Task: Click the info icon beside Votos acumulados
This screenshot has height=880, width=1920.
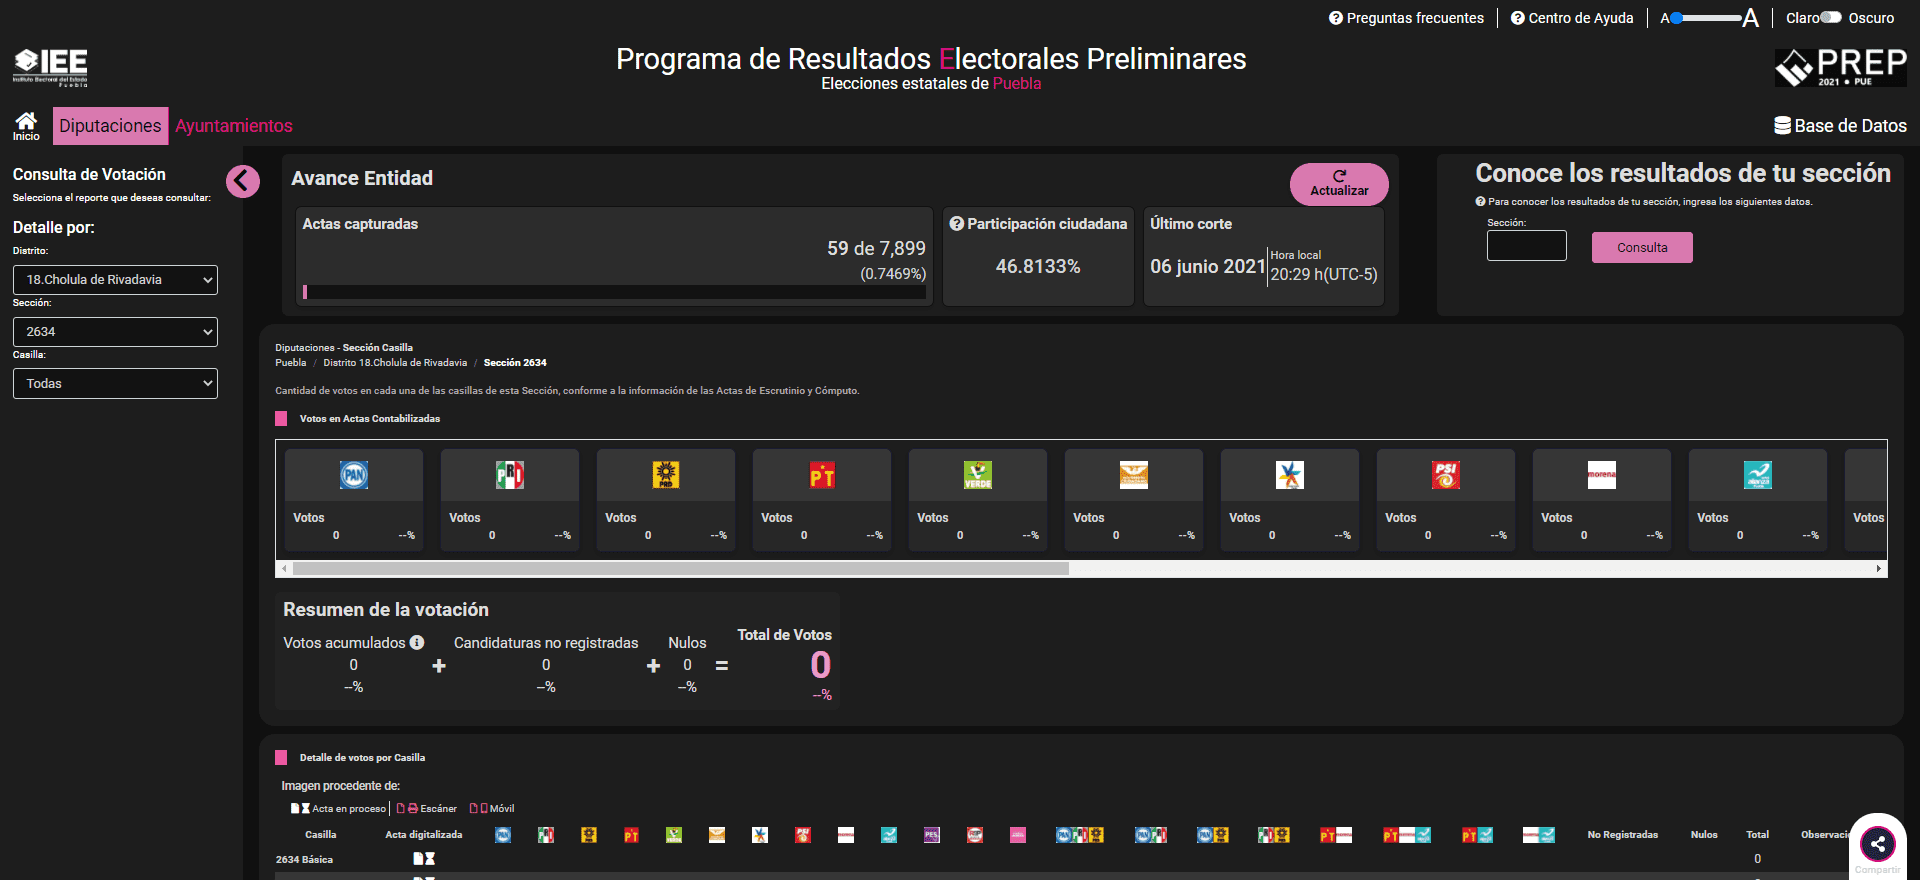Action: click(417, 643)
